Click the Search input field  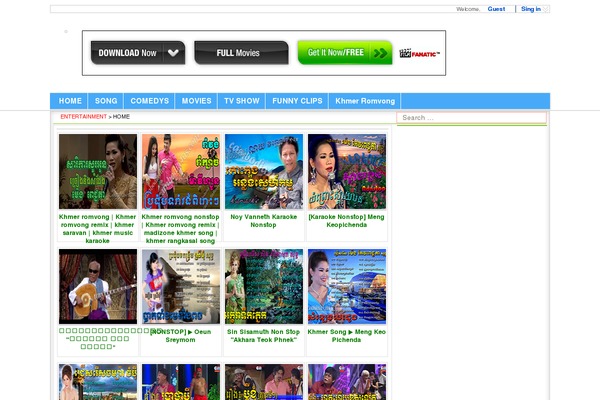[x=471, y=118]
